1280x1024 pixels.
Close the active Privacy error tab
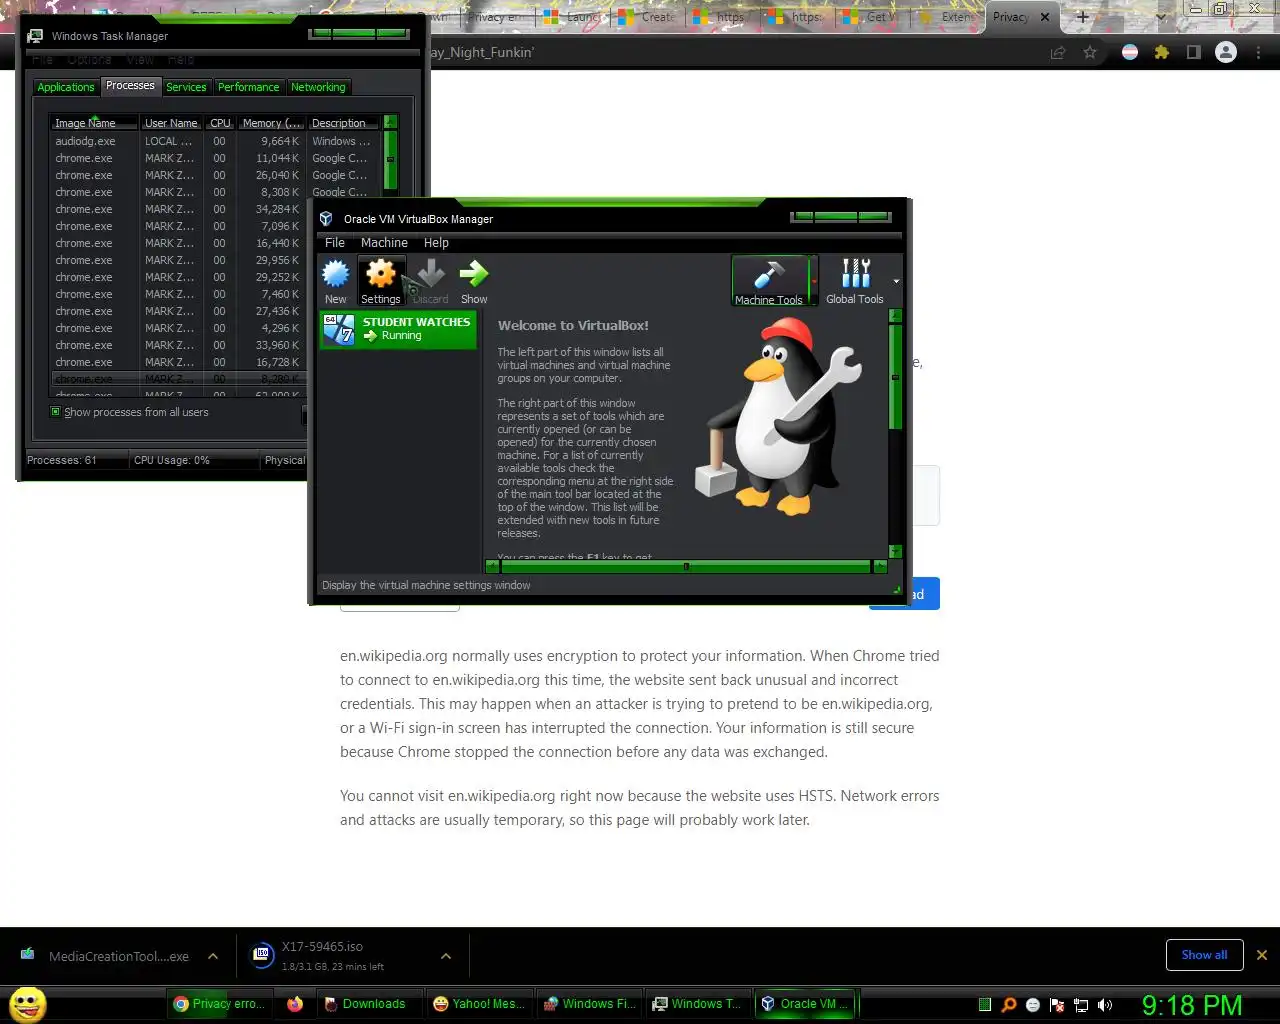[x=1045, y=17]
